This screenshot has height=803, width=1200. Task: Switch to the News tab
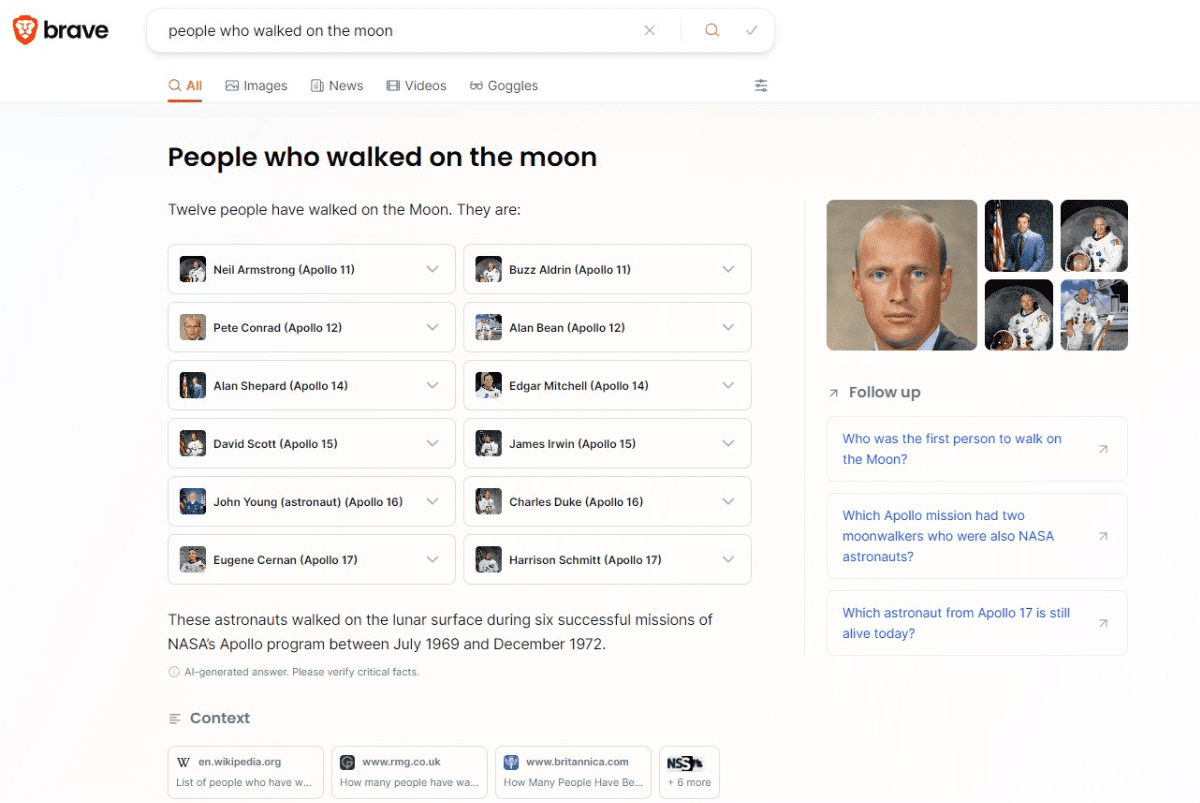pyautogui.click(x=337, y=86)
